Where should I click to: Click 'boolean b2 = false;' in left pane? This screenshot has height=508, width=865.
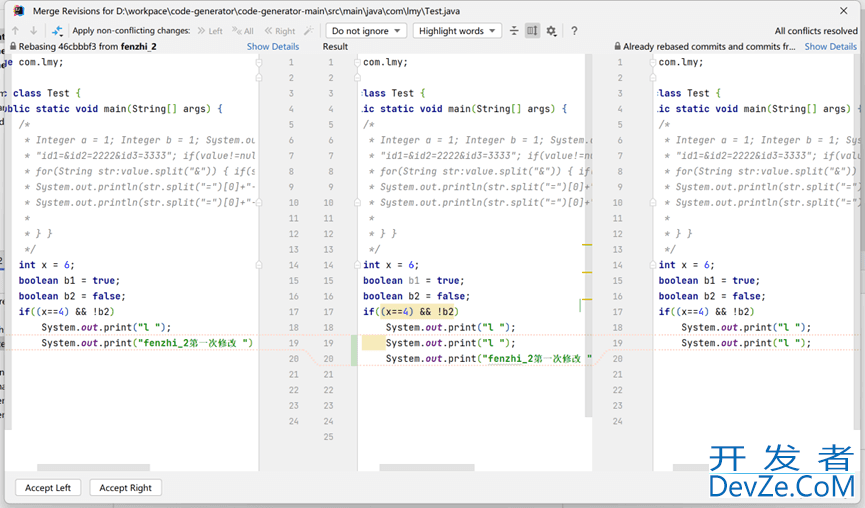pyautogui.click(x=72, y=296)
